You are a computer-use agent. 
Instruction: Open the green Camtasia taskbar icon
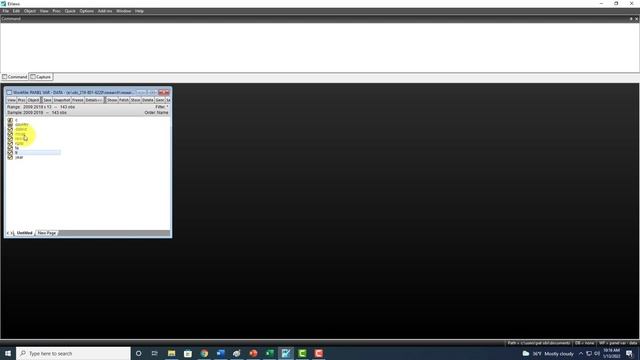(302, 353)
